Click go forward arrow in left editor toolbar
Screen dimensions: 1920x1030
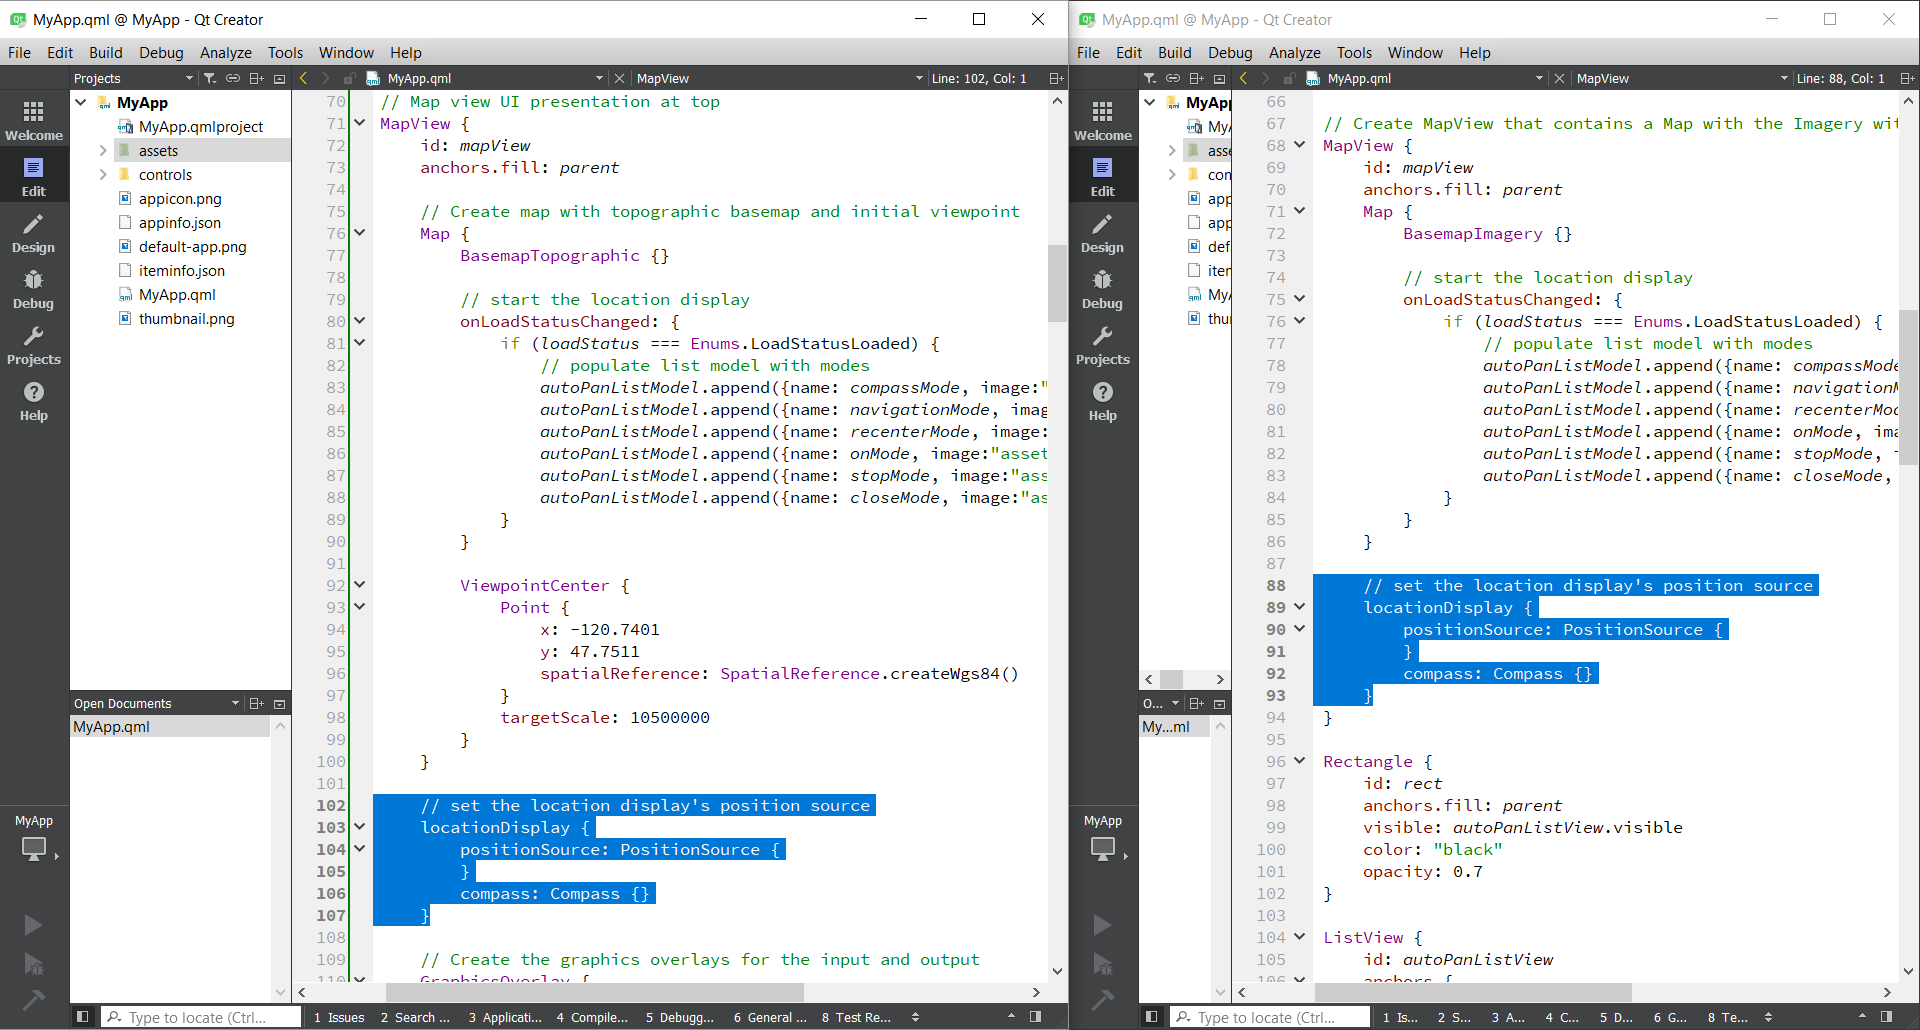tap(326, 78)
